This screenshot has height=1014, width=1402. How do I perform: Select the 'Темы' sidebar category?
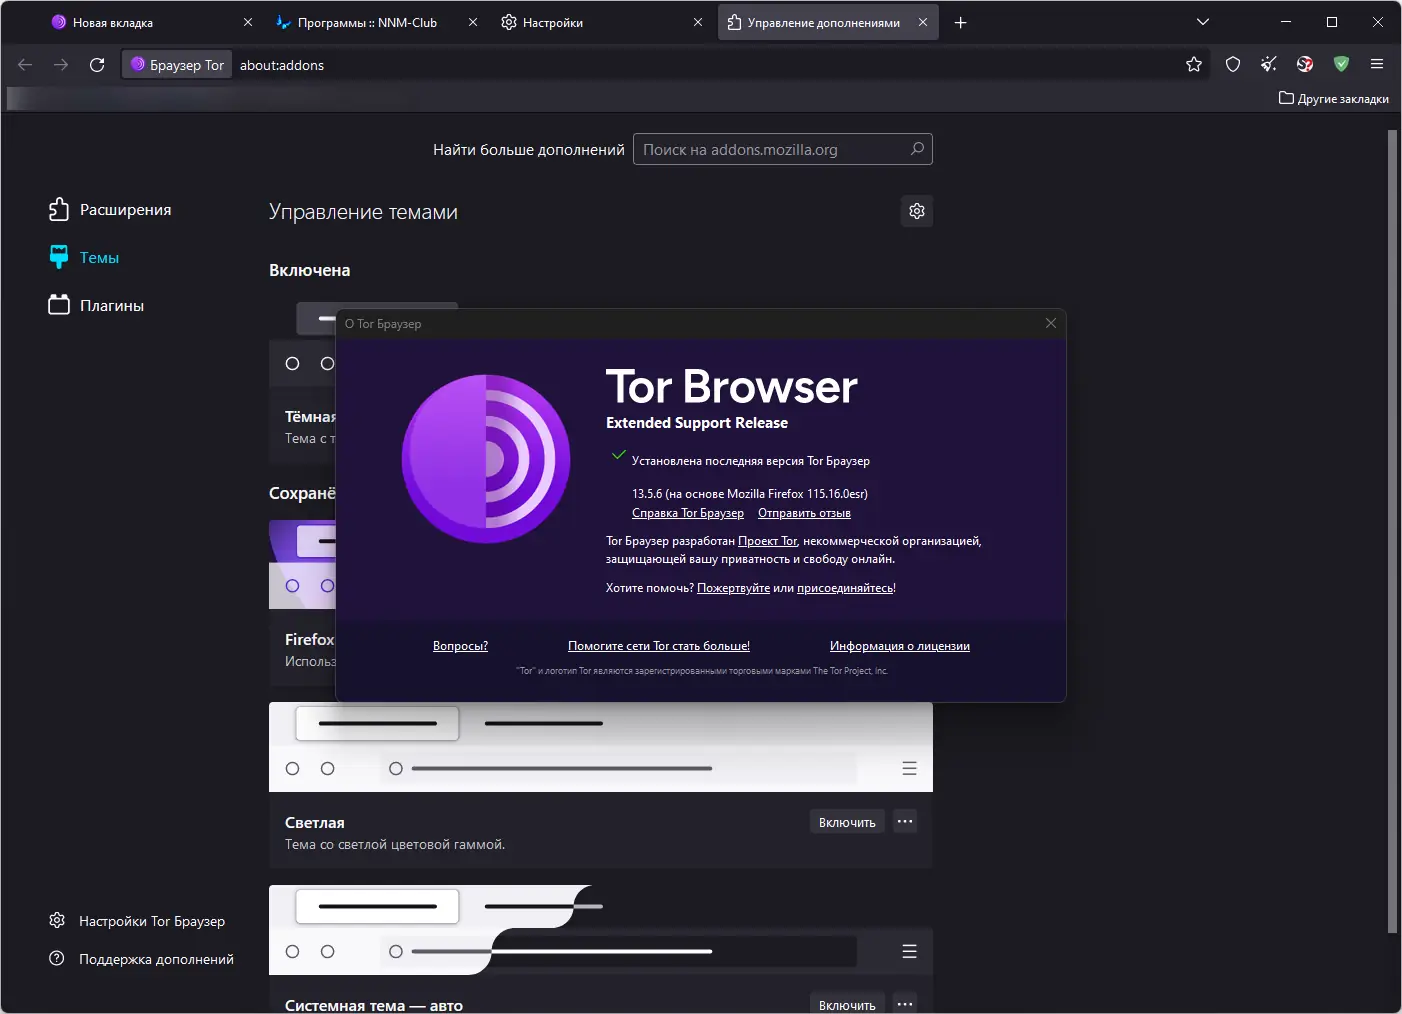pyautogui.click(x=84, y=257)
